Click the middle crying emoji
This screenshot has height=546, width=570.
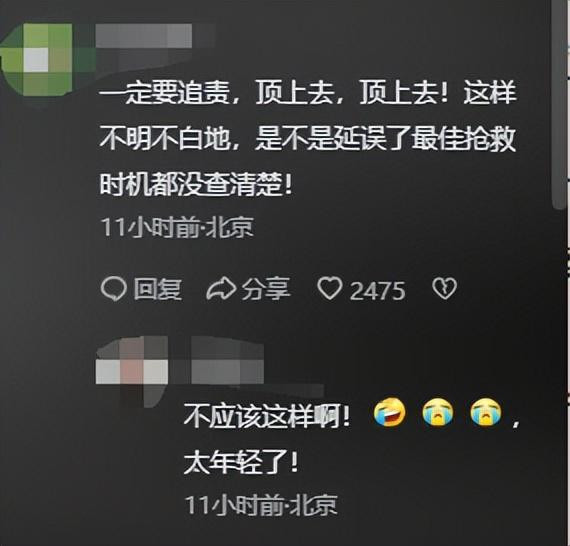(438, 413)
